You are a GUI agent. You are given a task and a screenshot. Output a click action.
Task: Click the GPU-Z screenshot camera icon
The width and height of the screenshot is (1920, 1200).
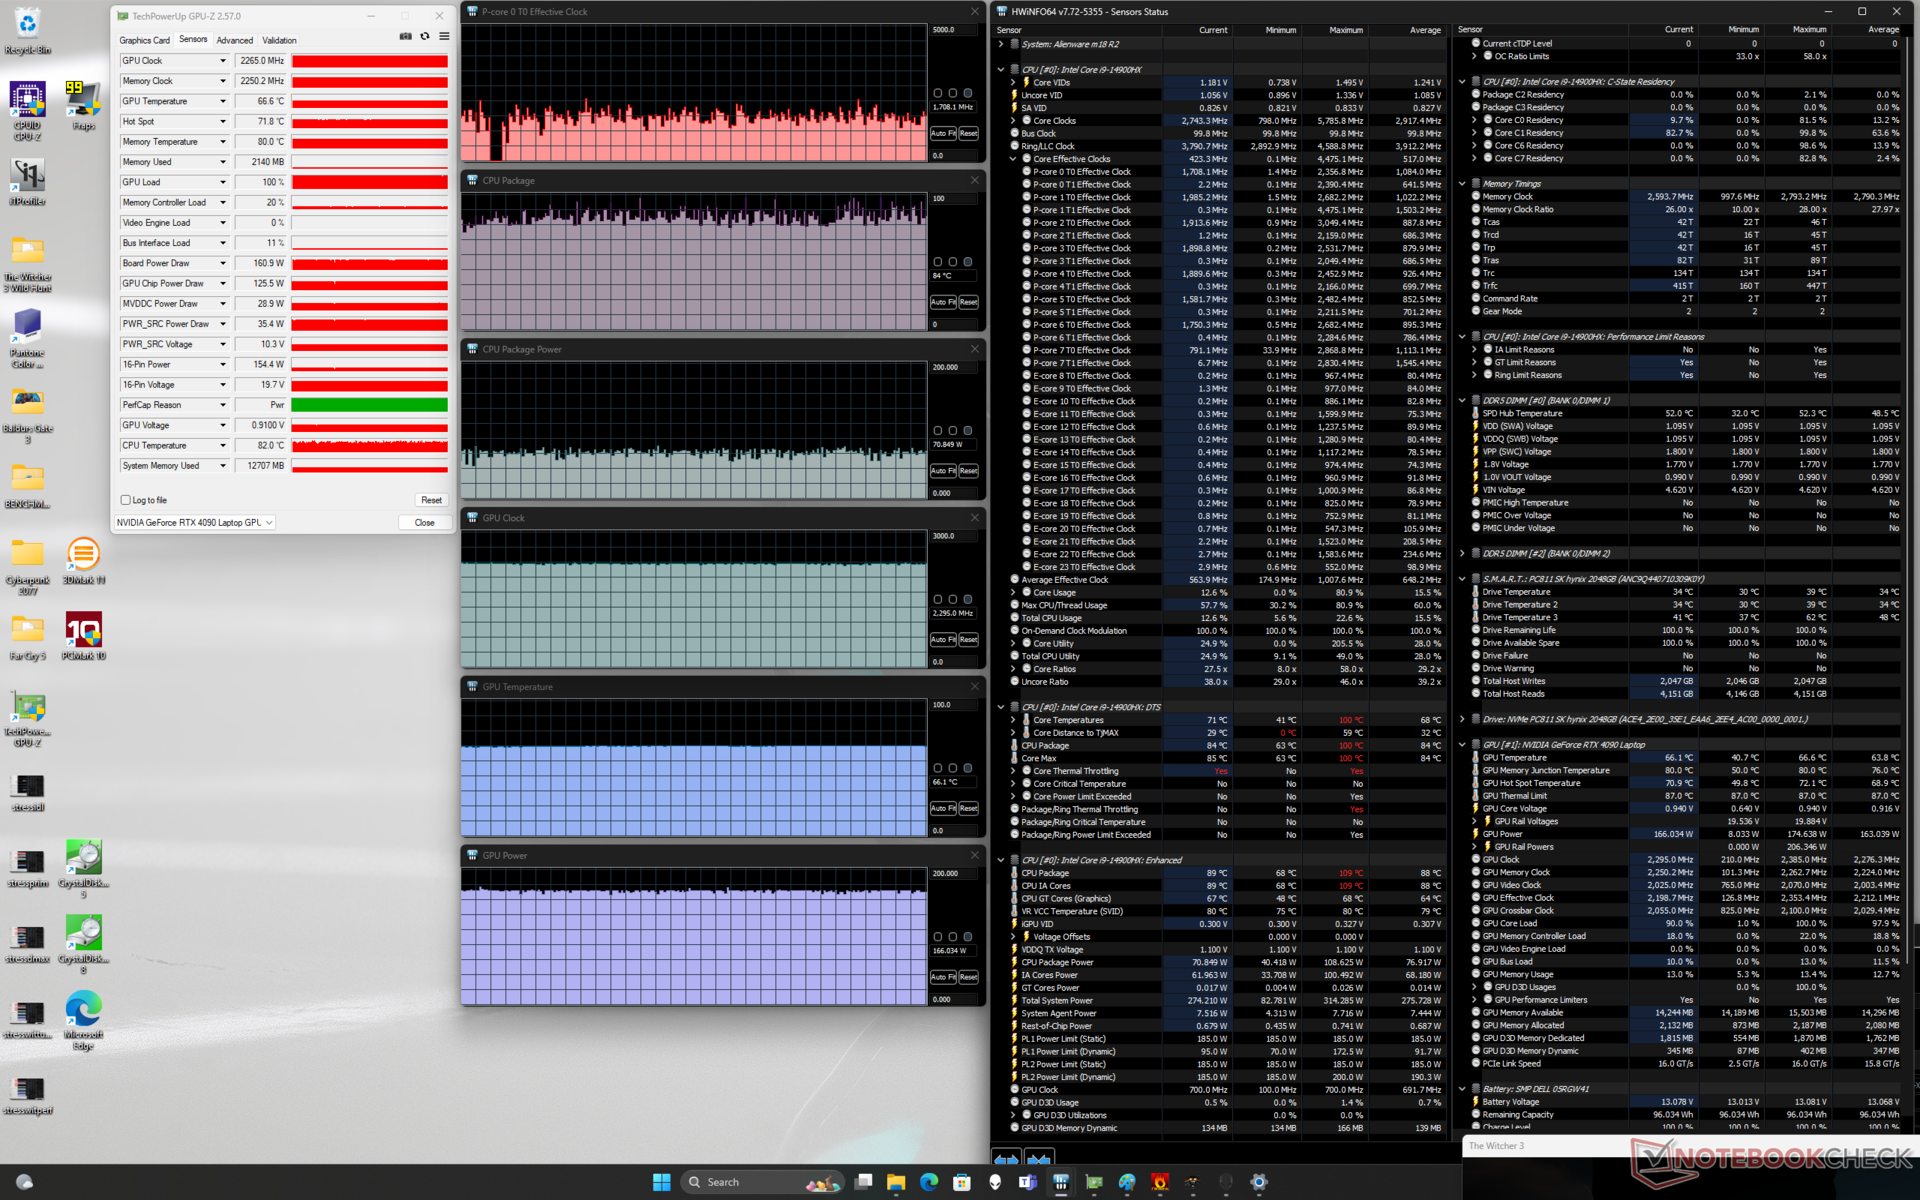(406, 37)
